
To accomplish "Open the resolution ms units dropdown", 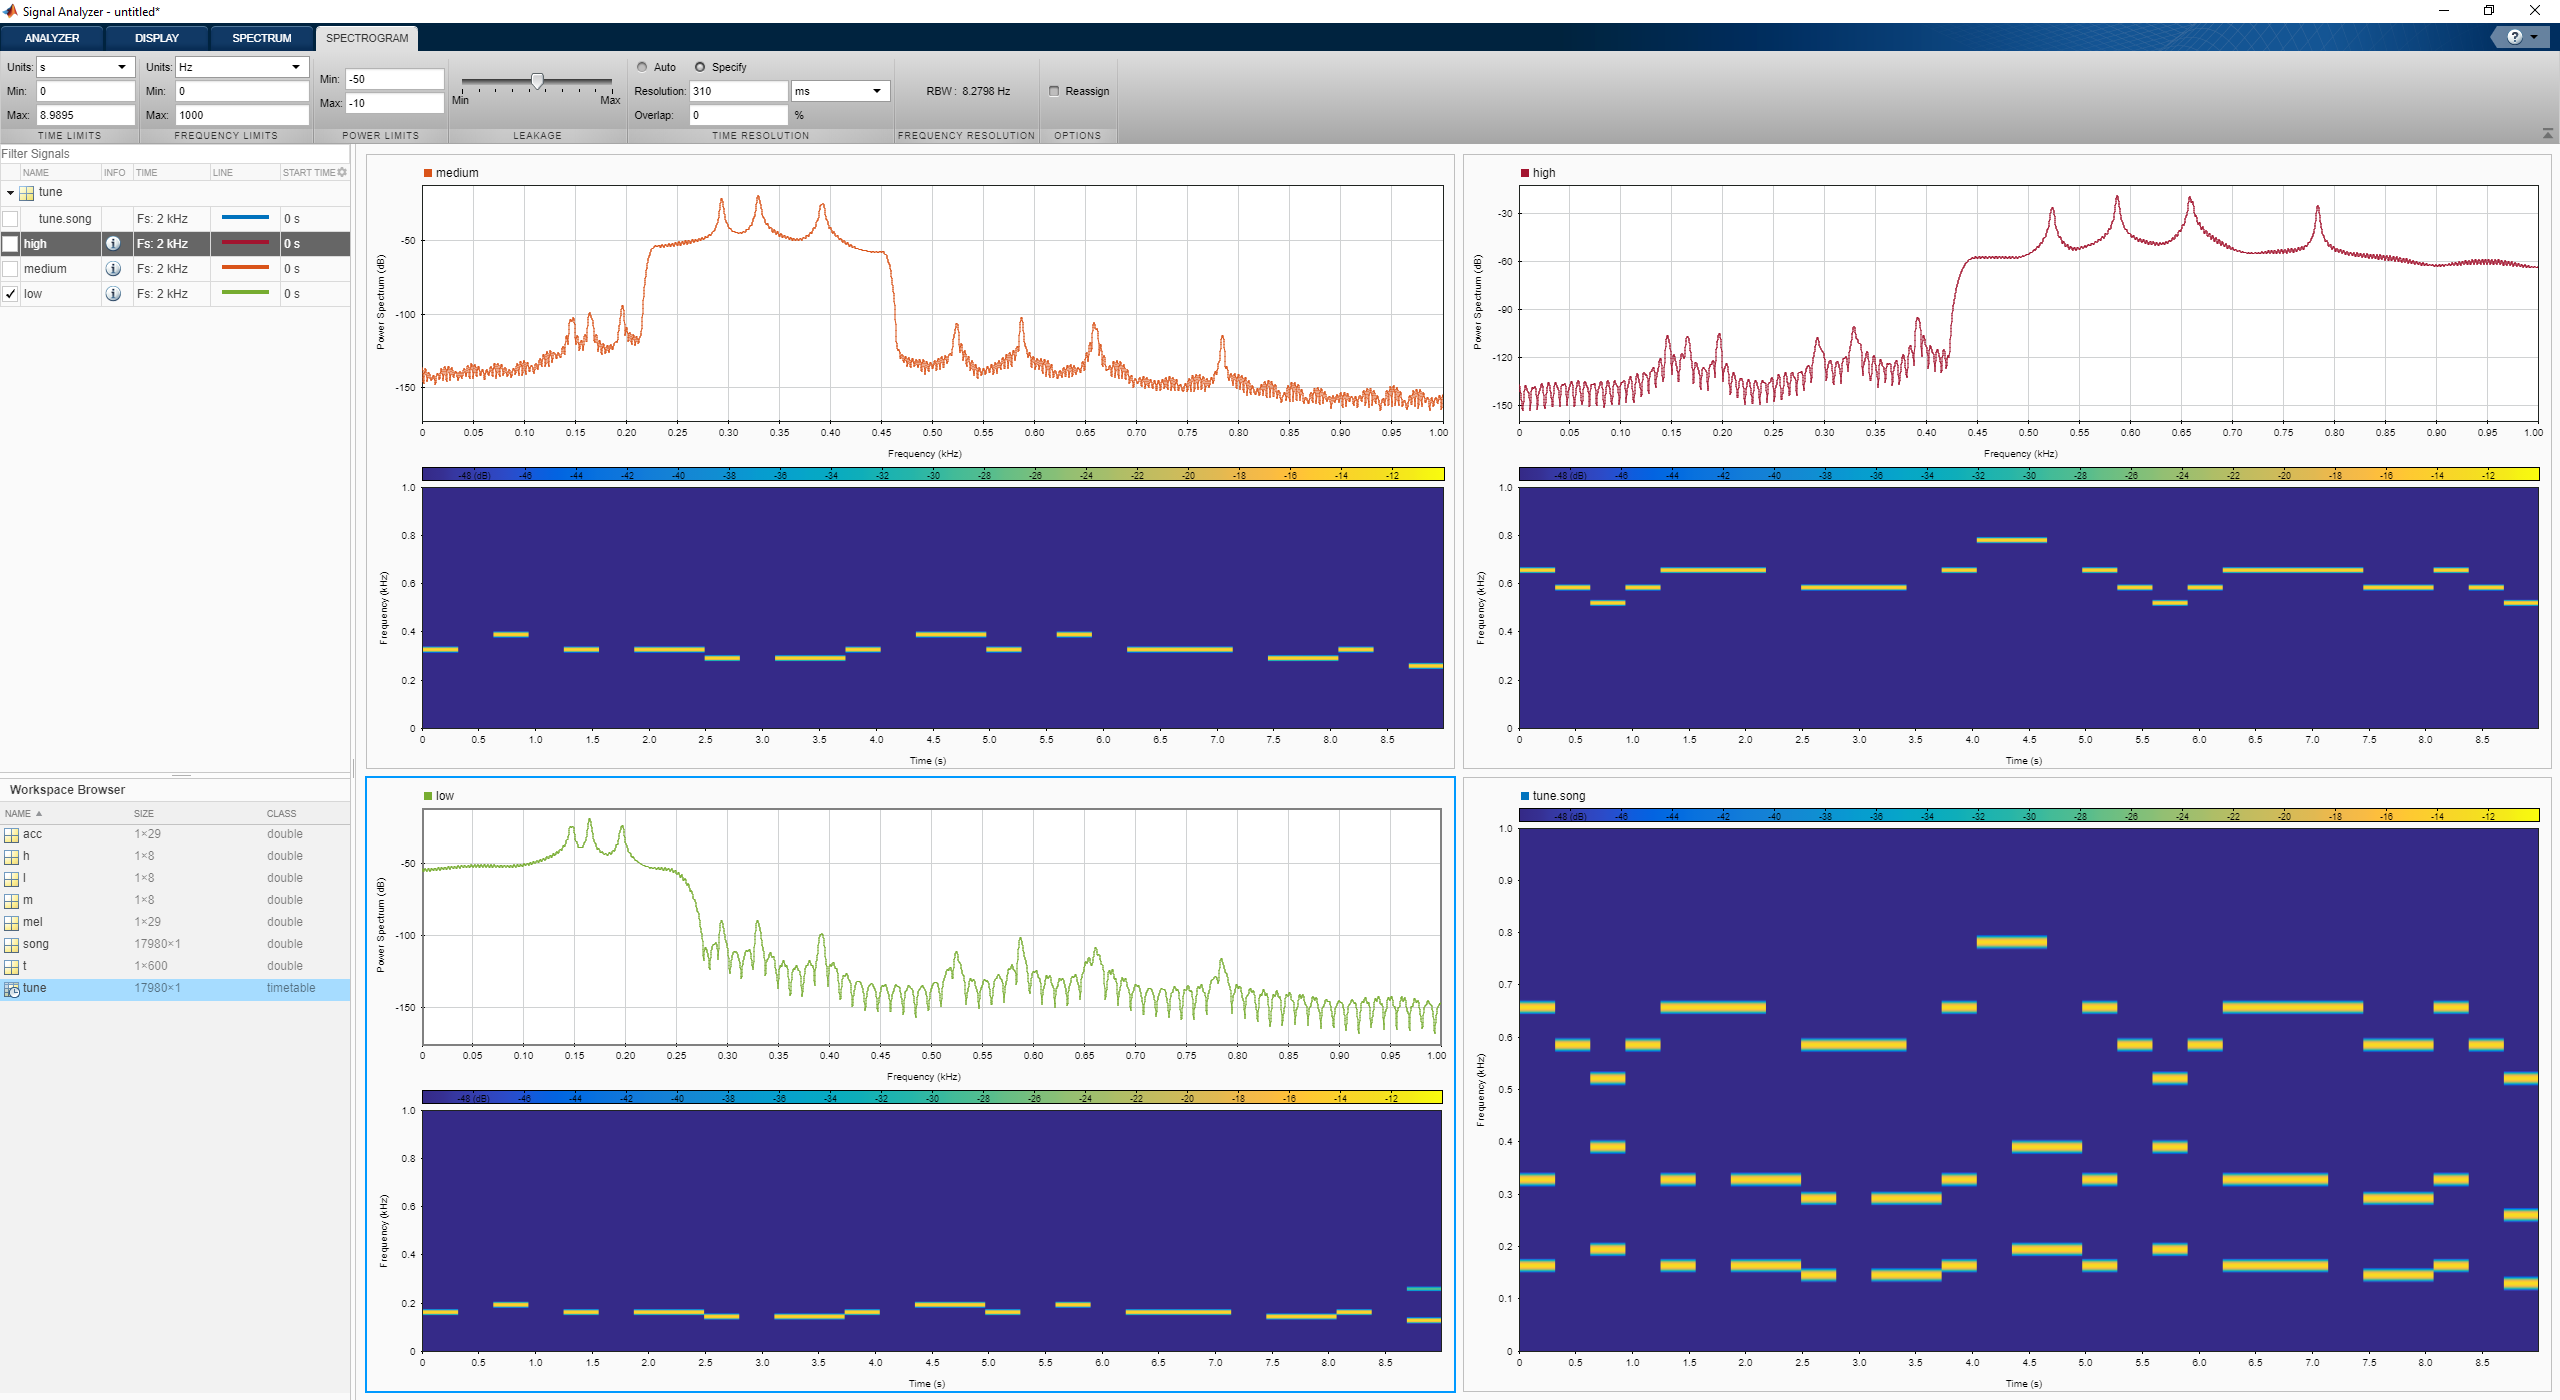I will click(877, 91).
